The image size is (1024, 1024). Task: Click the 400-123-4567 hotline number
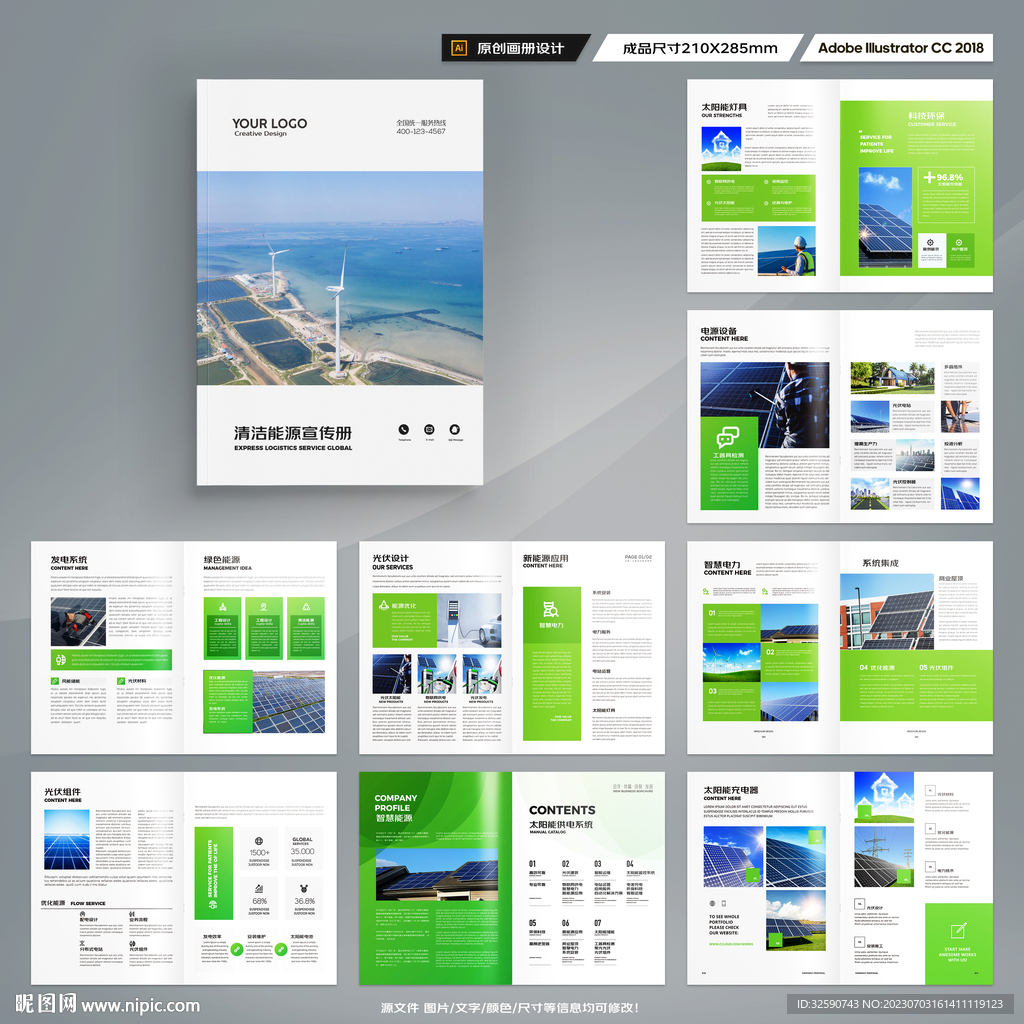pyautogui.click(x=421, y=131)
